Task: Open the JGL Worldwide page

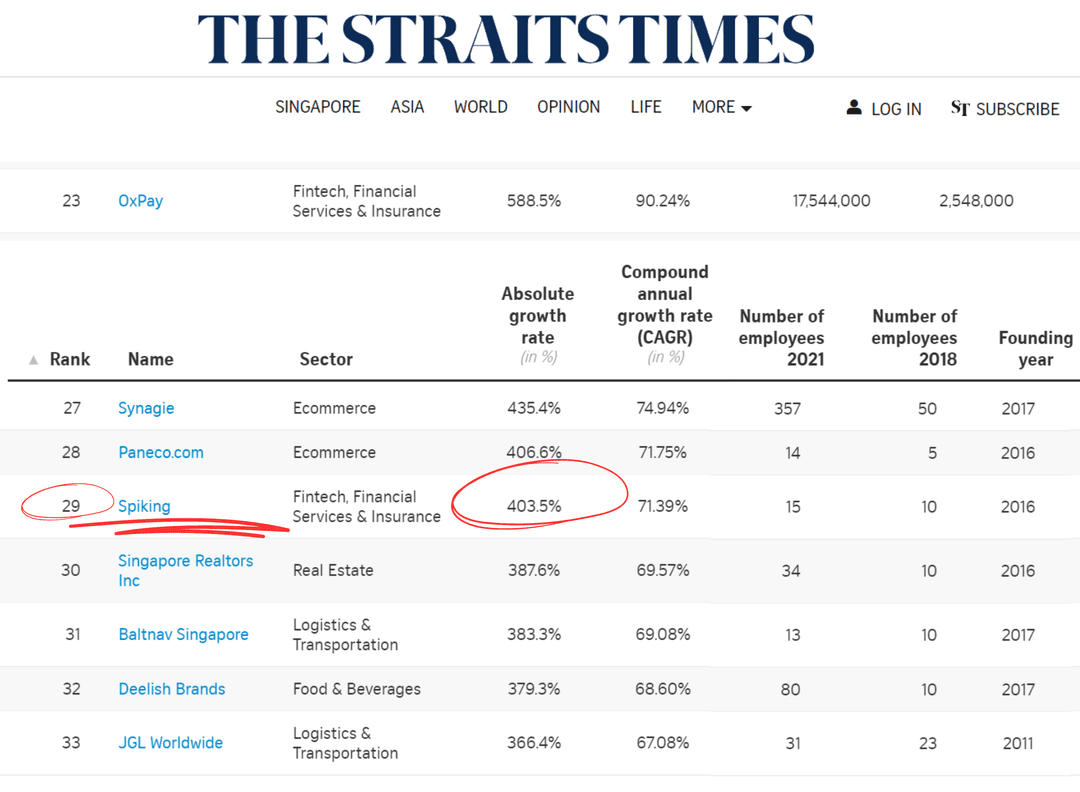Action: click(x=170, y=742)
